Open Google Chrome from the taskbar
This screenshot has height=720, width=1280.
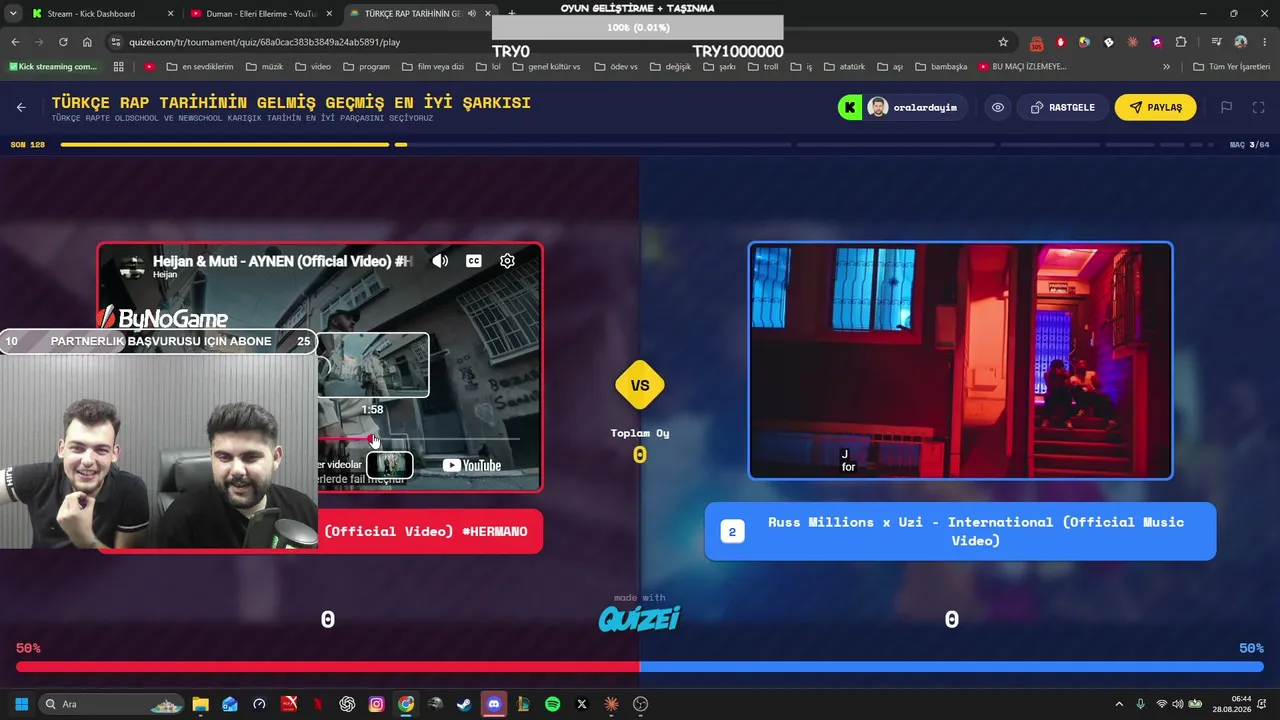point(406,704)
